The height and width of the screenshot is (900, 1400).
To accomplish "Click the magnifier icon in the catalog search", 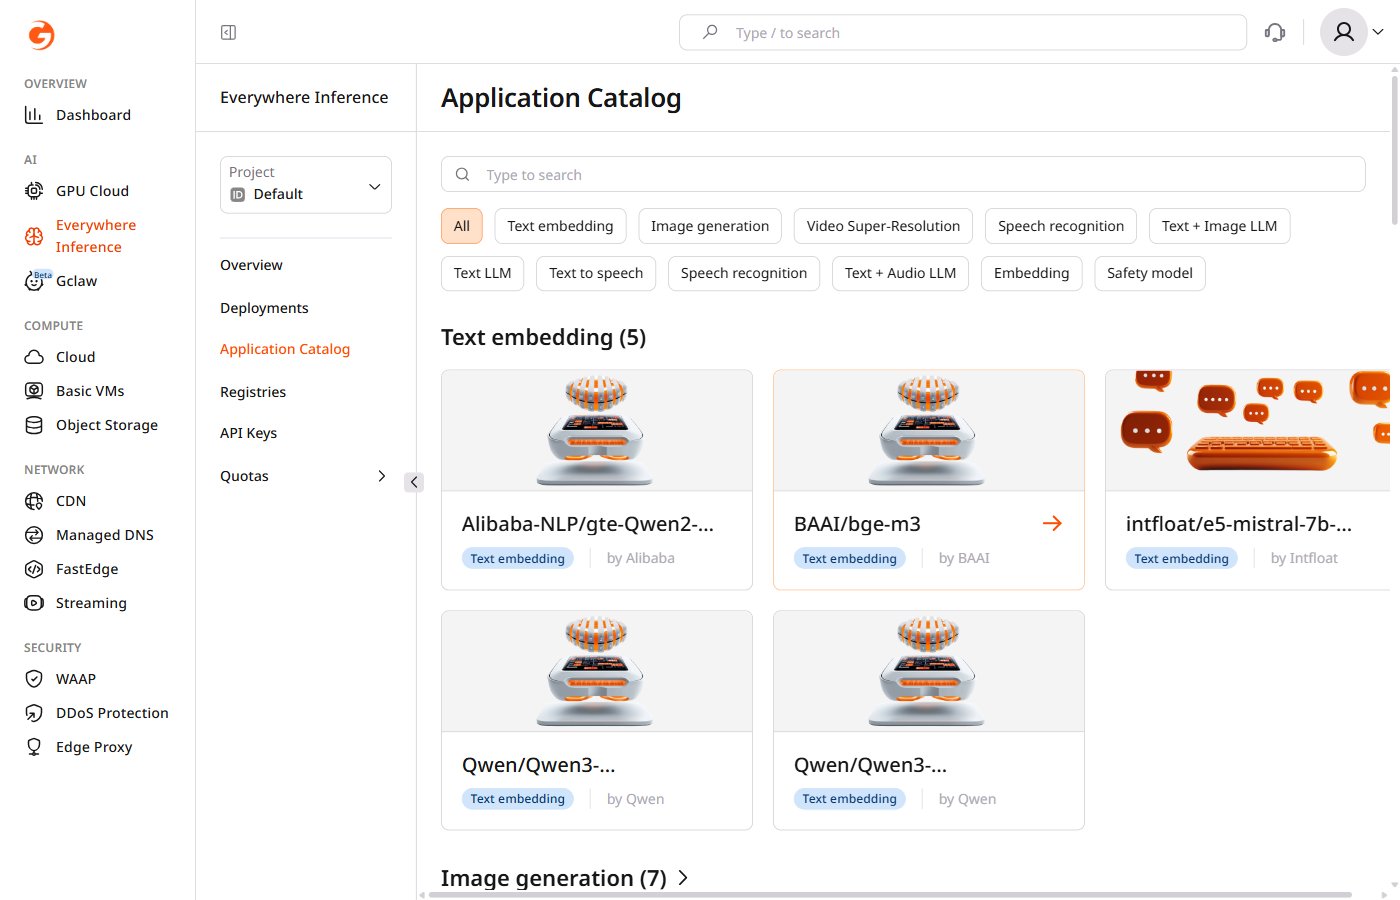I will click(463, 174).
